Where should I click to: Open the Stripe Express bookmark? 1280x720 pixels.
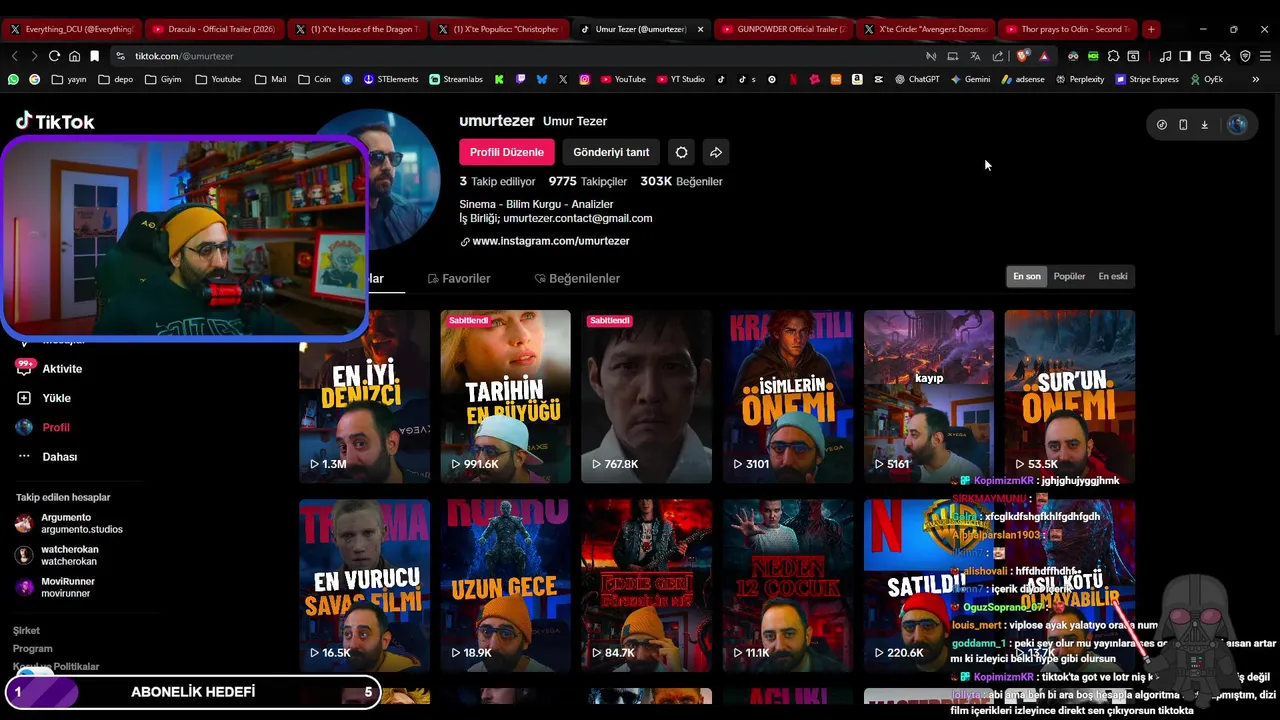1147,79
